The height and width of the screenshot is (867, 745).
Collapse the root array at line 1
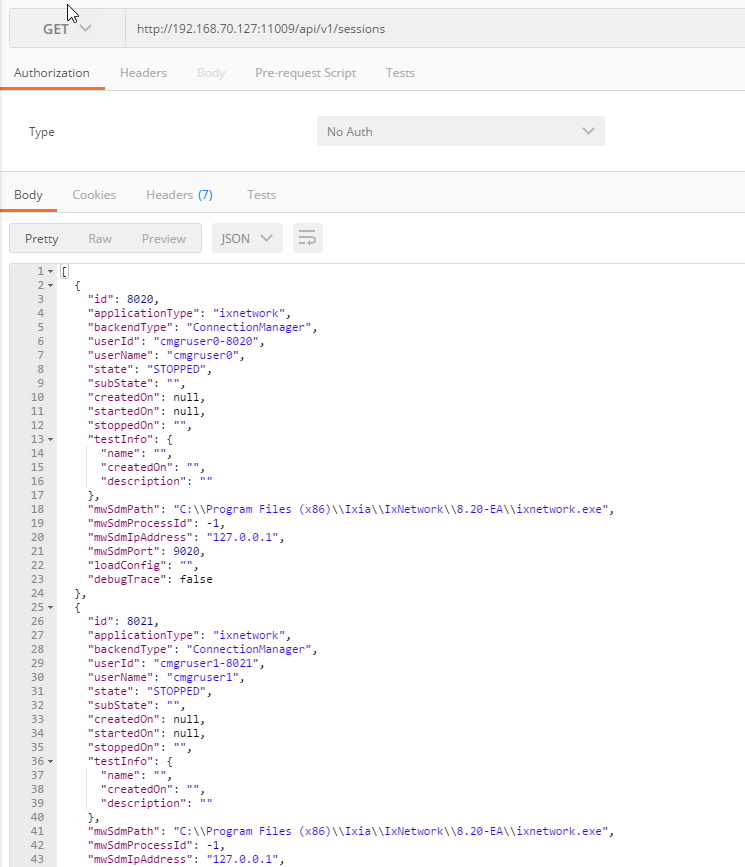51,272
